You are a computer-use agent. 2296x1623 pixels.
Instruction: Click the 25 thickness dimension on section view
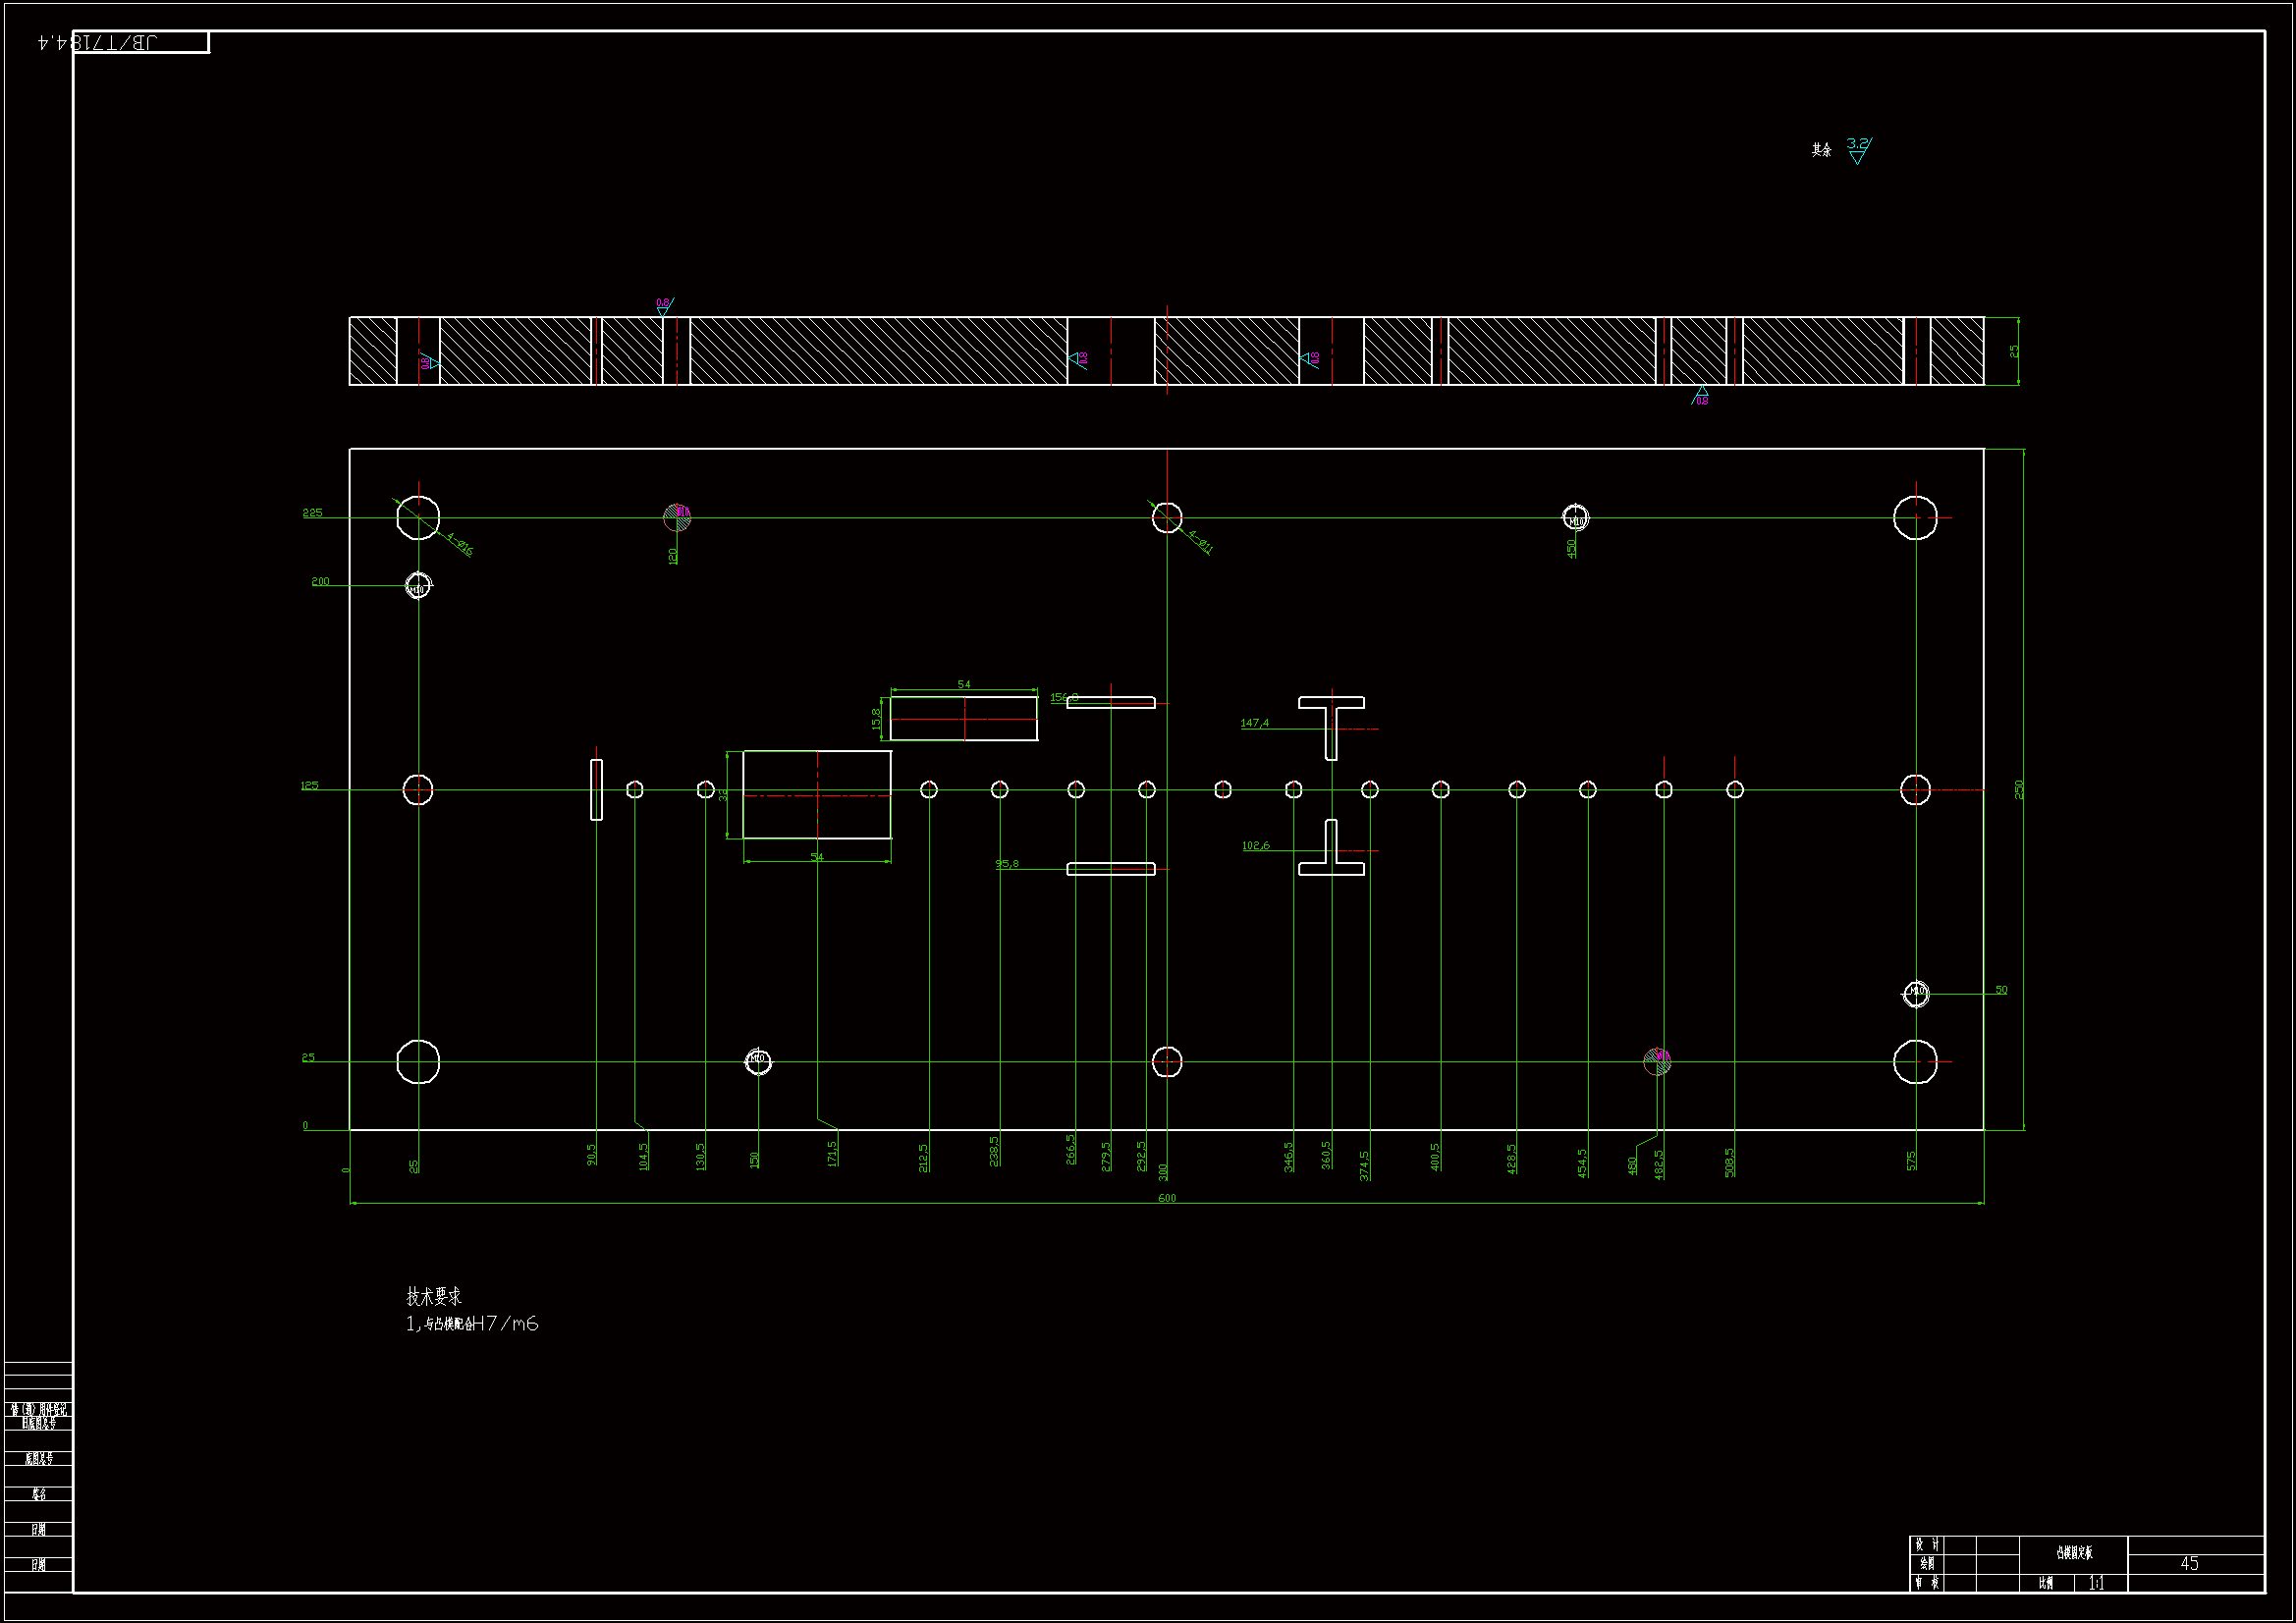[2014, 351]
